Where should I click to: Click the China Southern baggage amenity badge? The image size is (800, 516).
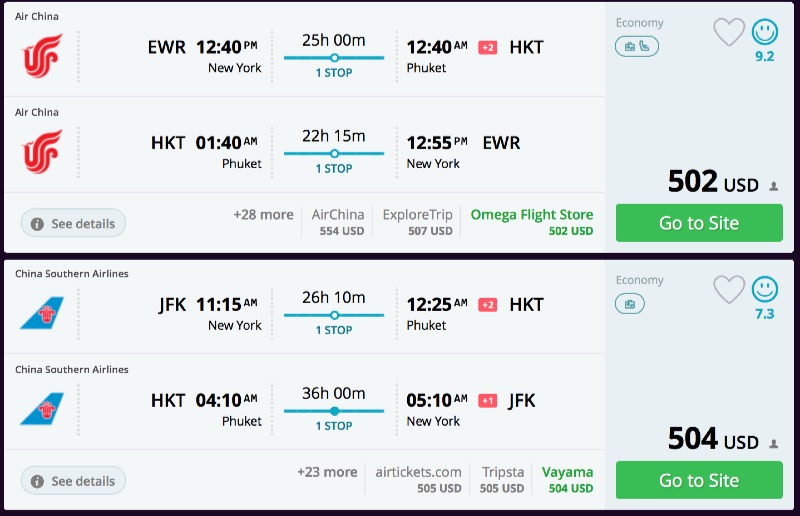click(x=630, y=303)
